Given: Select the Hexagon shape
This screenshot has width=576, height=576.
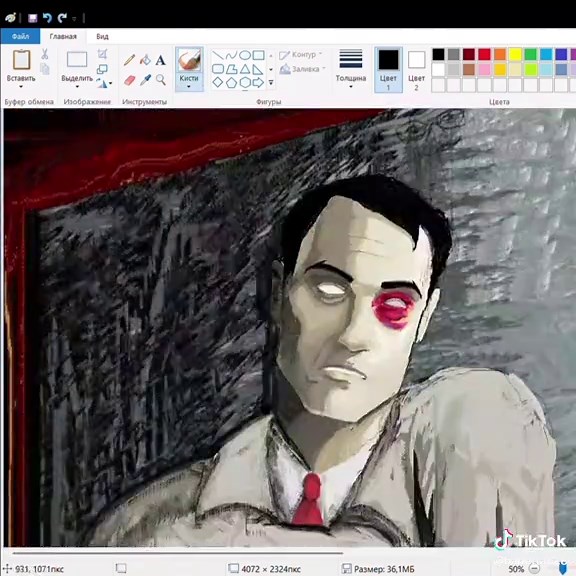Looking at the screenshot, I should (x=245, y=82).
